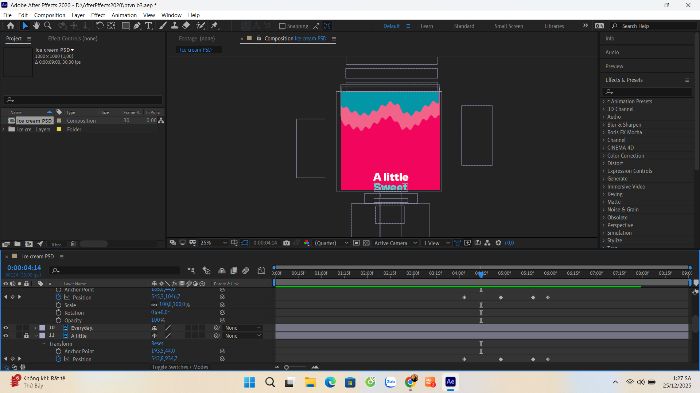Image resolution: width=700 pixels, height=393 pixels.
Task: Click the shy layers icon in timeline
Action: tap(221, 270)
